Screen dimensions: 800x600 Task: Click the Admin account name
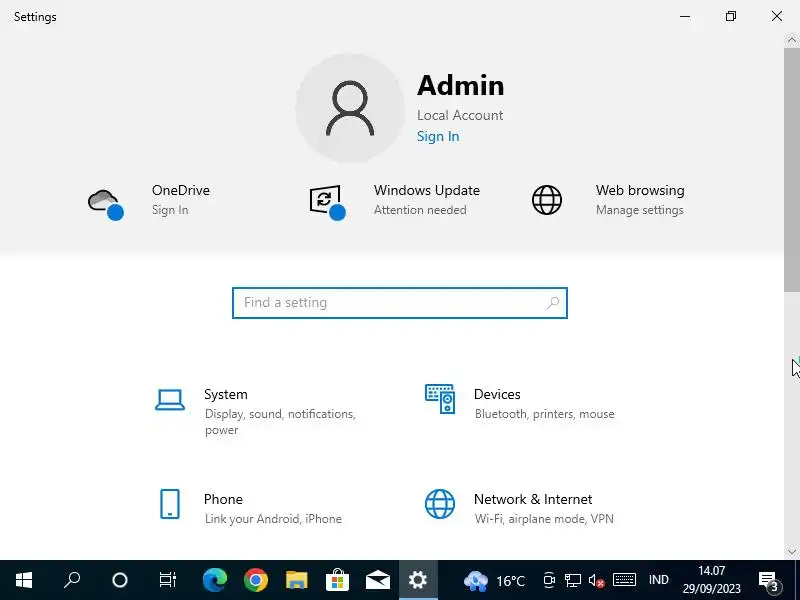click(x=461, y=85)
